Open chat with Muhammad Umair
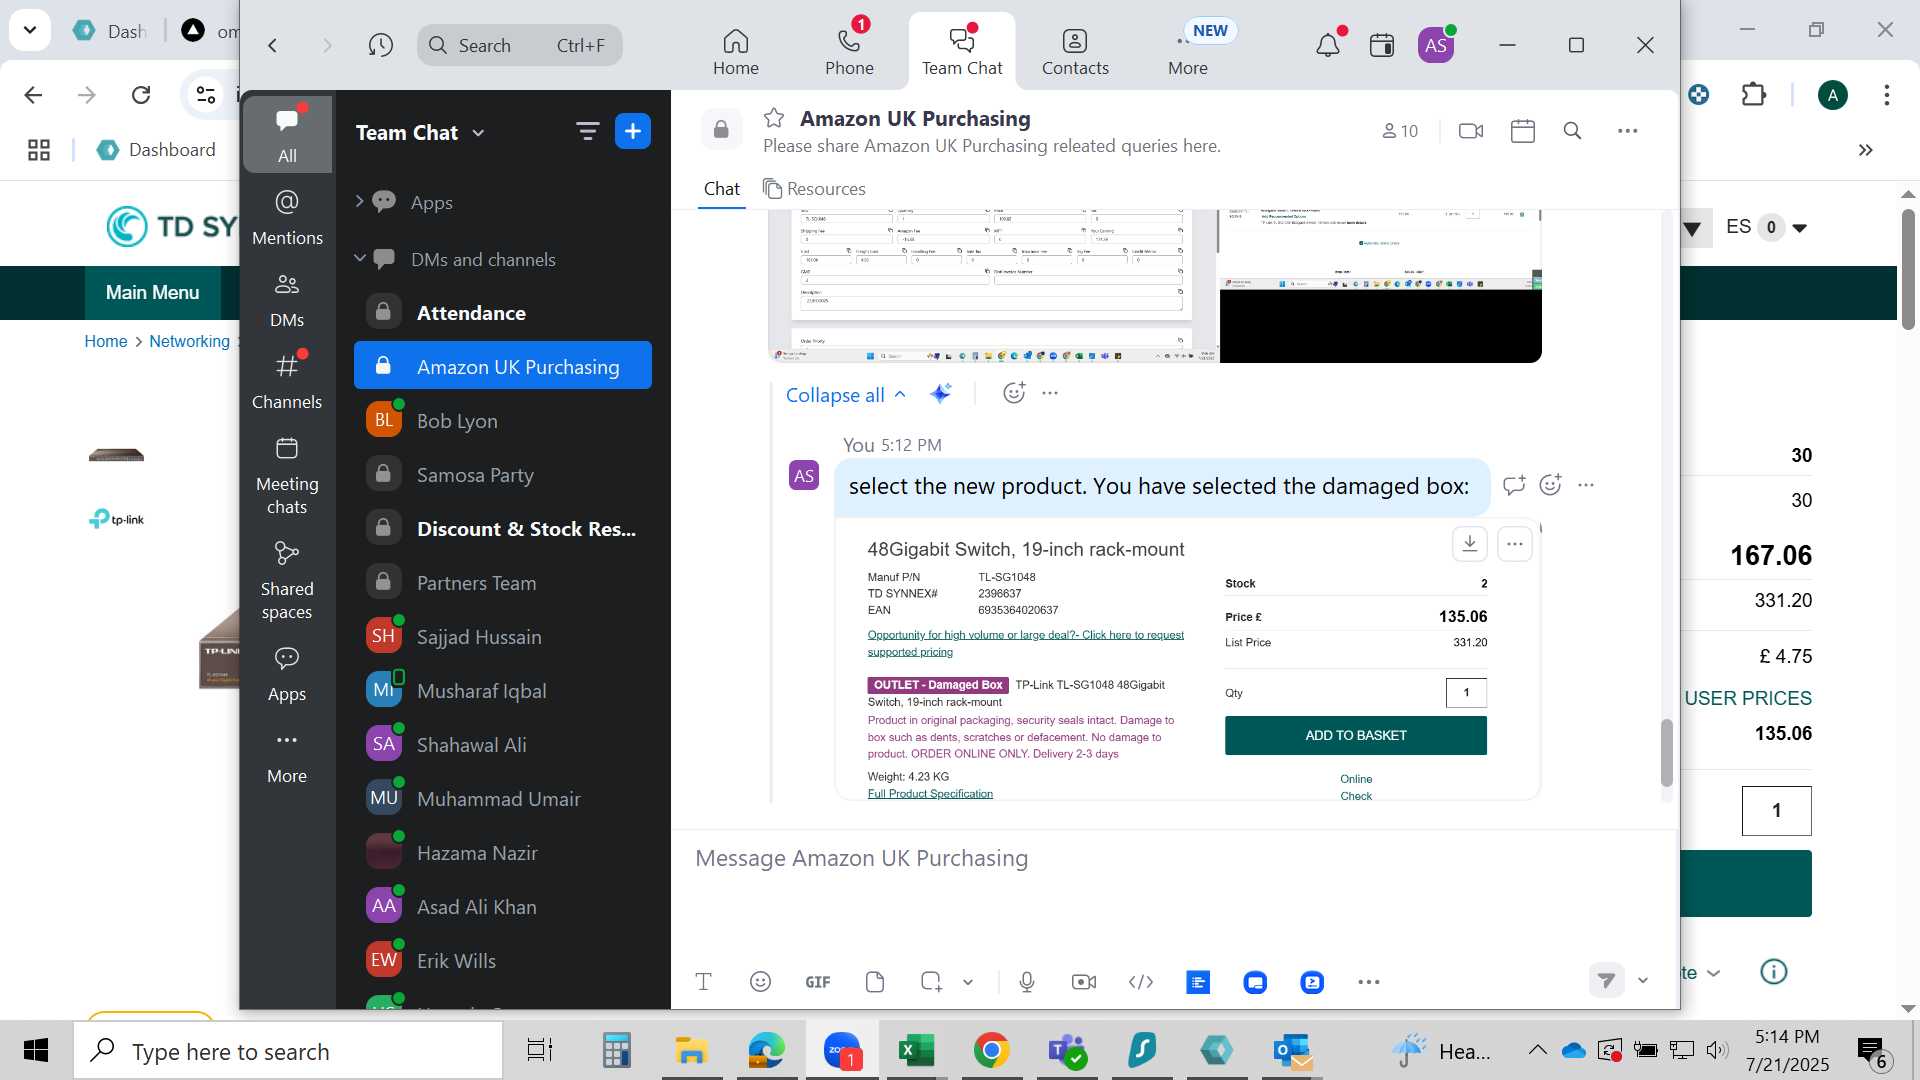This screenshot has width=1920, height=1080. pos(503,799)
